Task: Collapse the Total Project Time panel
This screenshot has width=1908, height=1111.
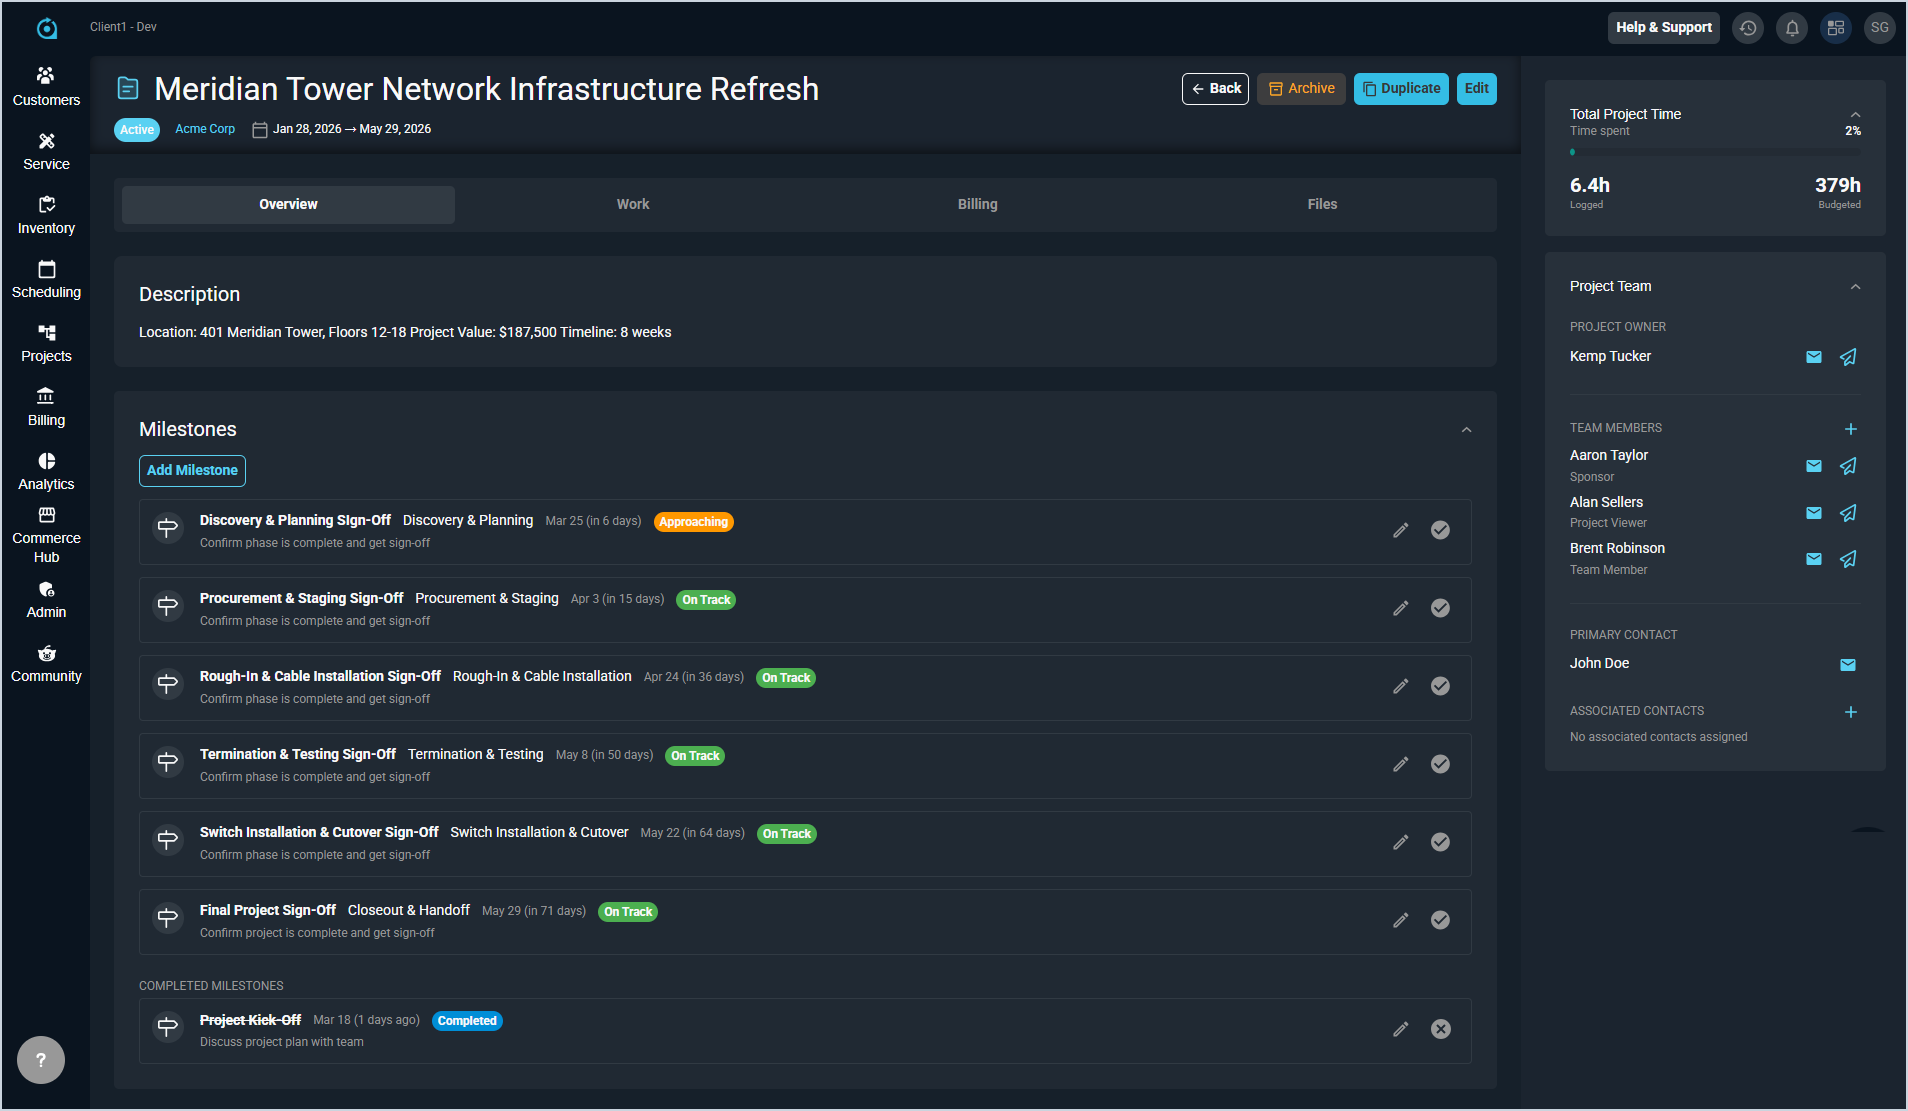Action: [1855, 114]
